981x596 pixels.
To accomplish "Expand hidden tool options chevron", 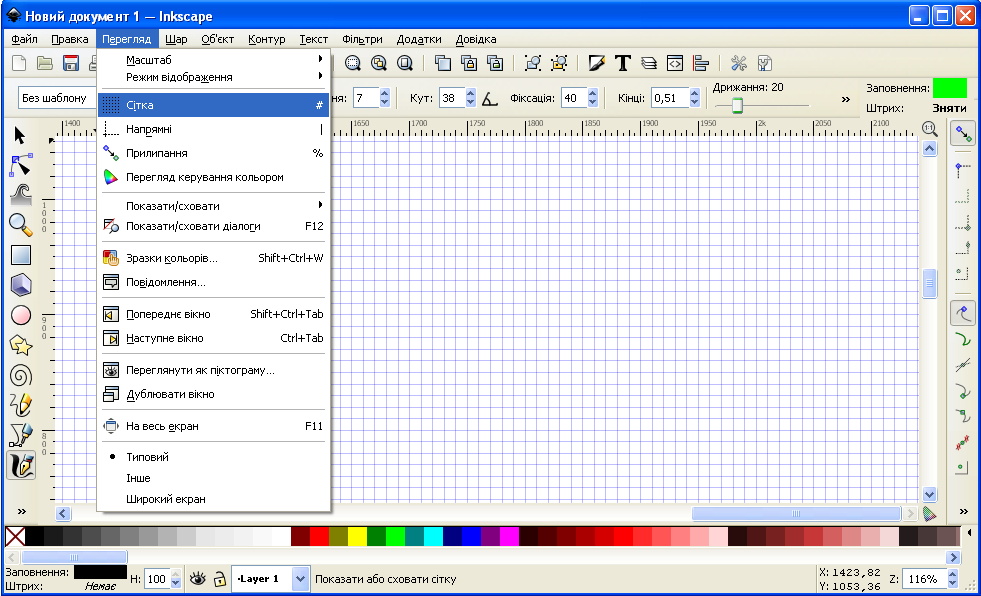I will 846,99.
